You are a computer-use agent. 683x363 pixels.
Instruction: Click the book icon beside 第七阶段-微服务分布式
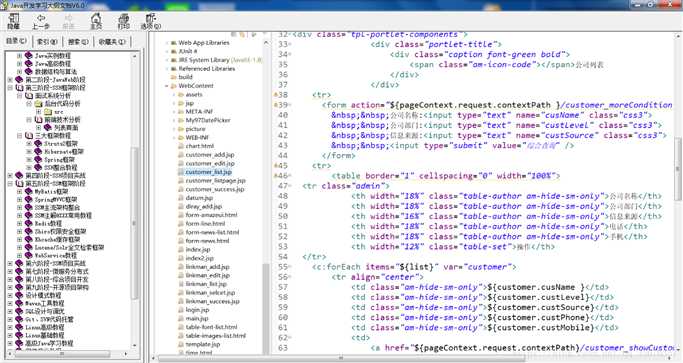point(19,271)
